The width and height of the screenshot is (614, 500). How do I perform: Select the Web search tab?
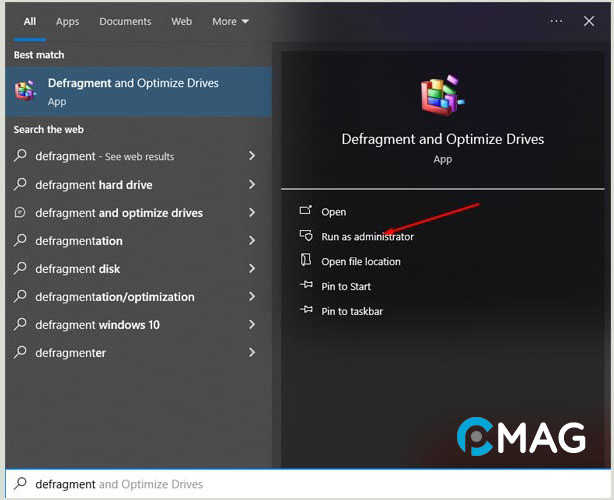[x=181, y=21]
